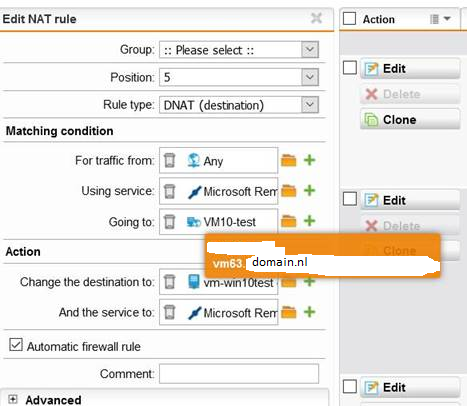Delete vm-win10test destination using trash icon
Viewport: 467px width, 406px height.
coord(170,282)
